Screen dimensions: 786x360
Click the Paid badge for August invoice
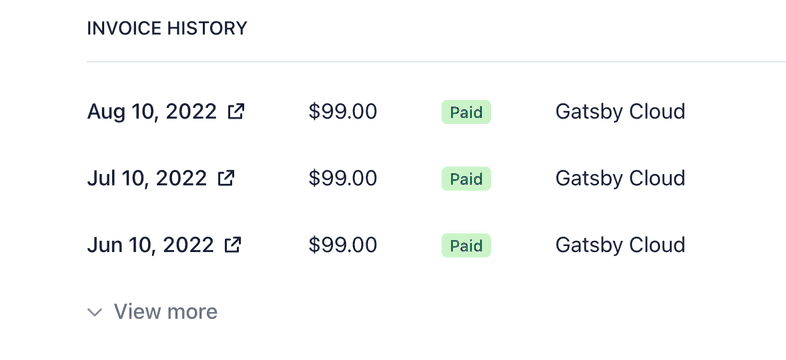pyautogui.click(x=466, y=112)
